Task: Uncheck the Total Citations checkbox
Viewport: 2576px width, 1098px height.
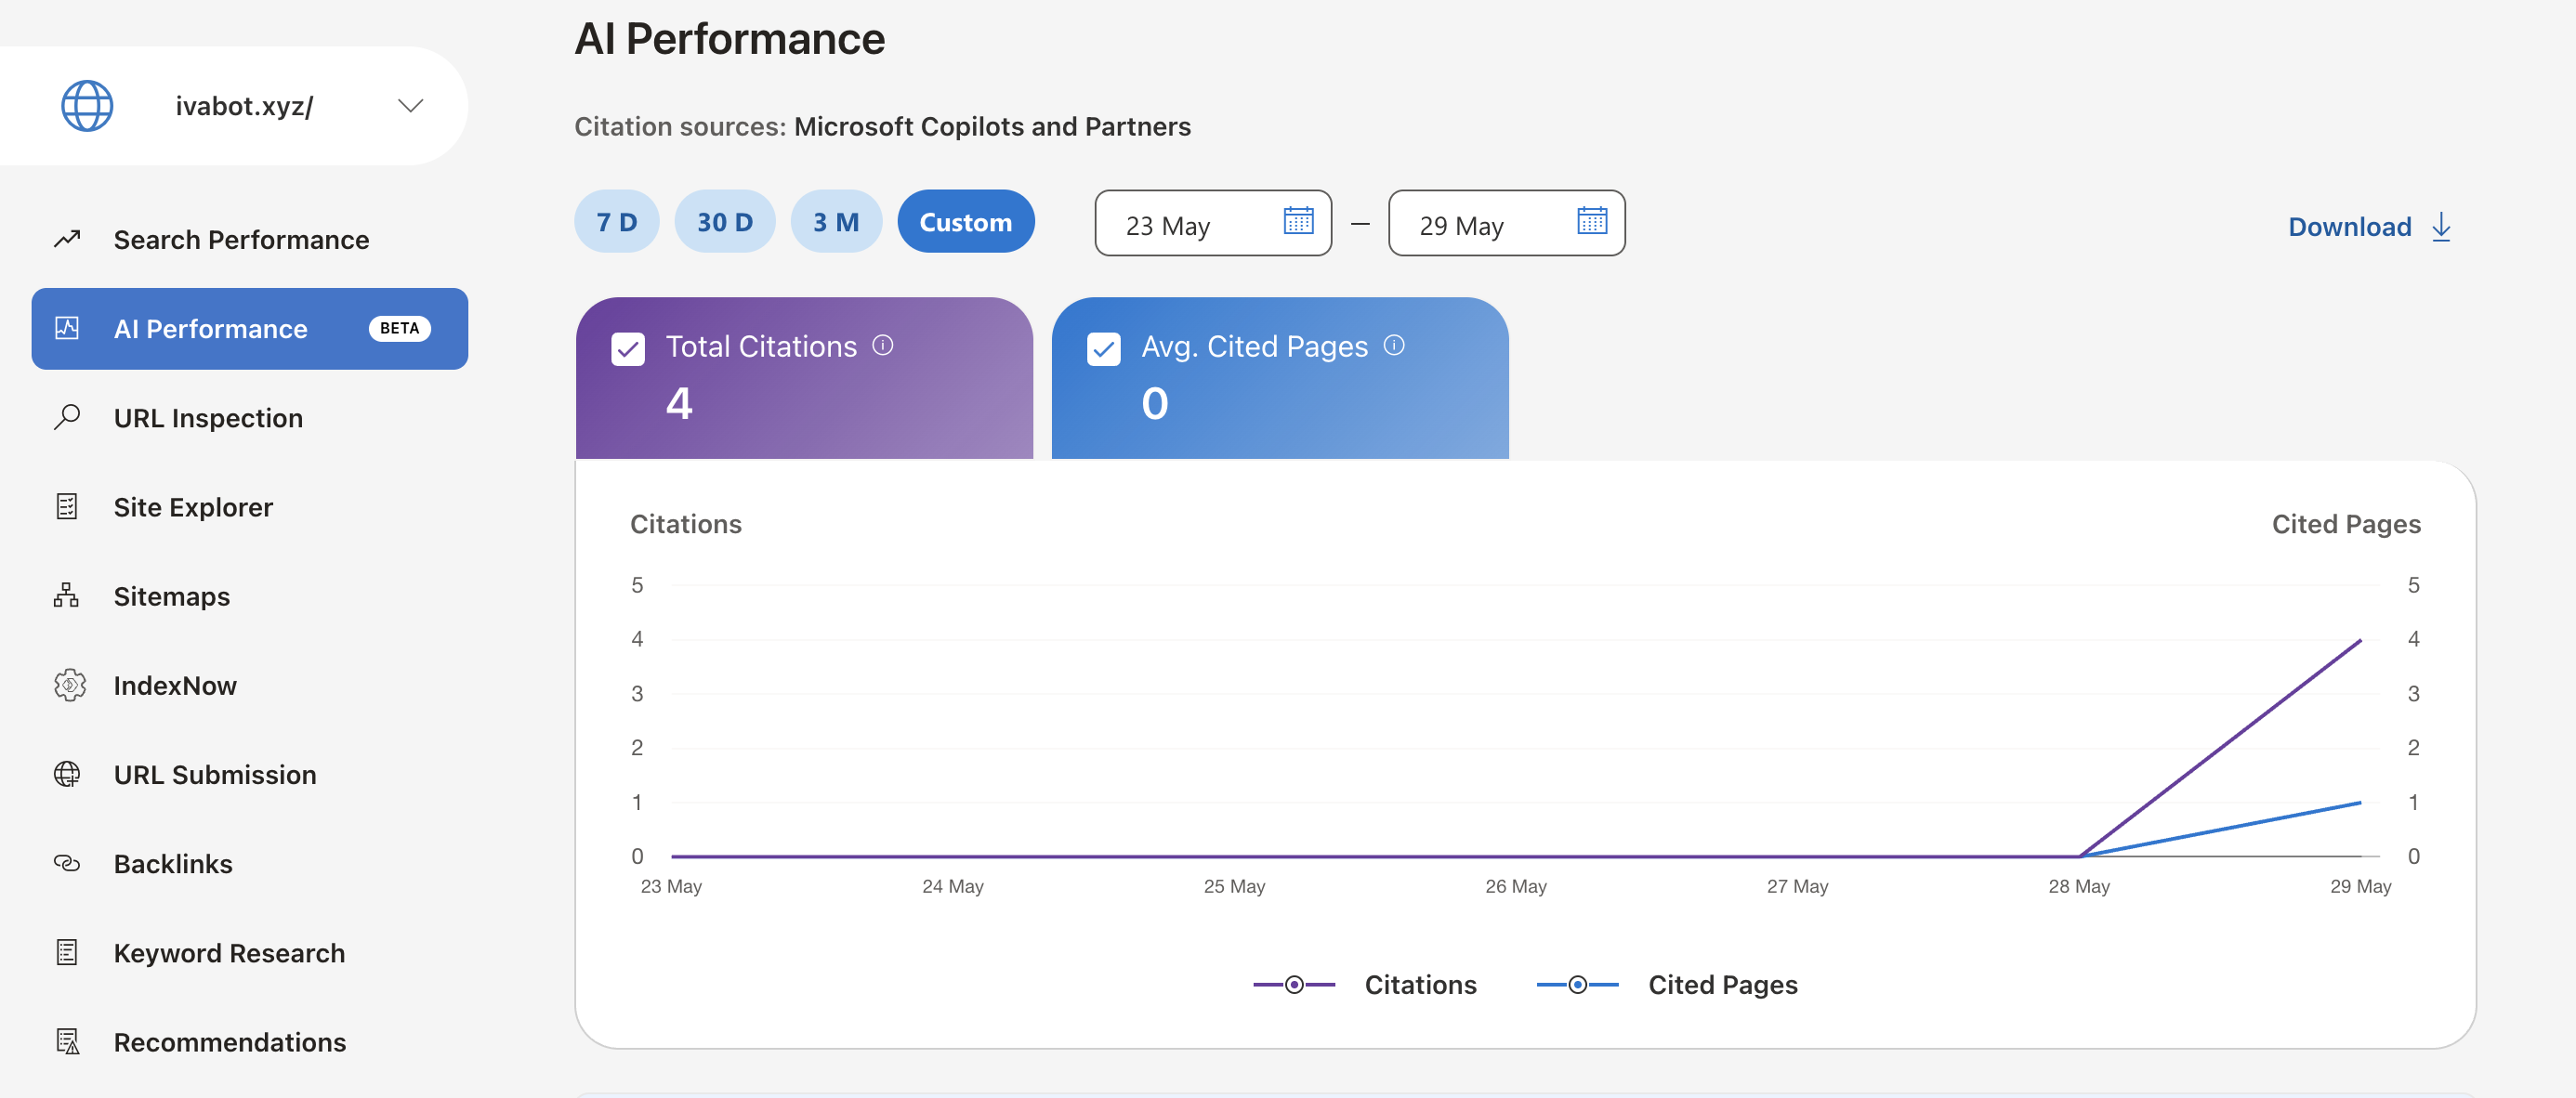Action: (x=628, y=349)
